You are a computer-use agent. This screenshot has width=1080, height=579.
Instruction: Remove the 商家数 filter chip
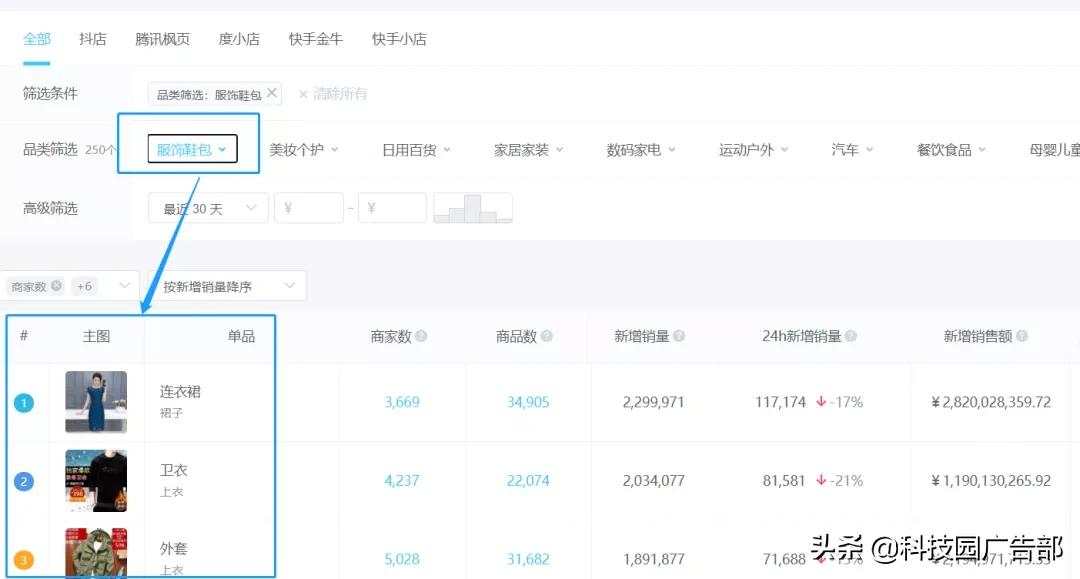point(56,284)
